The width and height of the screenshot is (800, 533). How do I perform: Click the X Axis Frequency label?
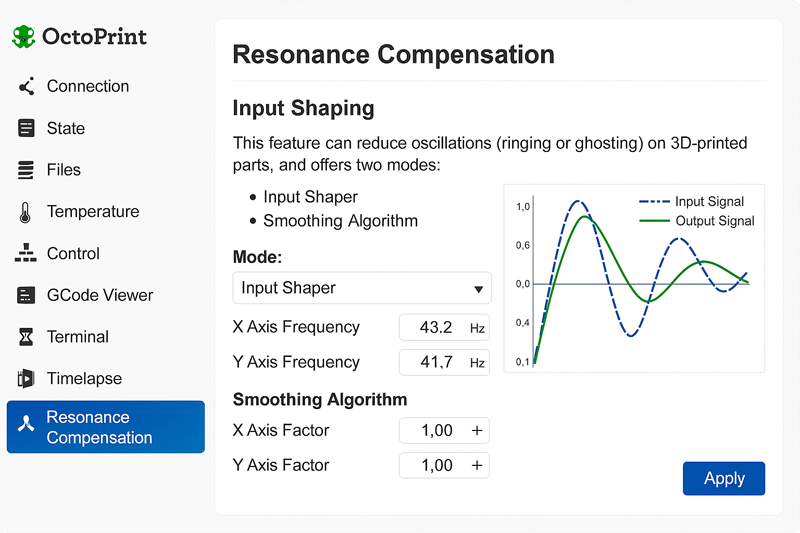[296, 327]
